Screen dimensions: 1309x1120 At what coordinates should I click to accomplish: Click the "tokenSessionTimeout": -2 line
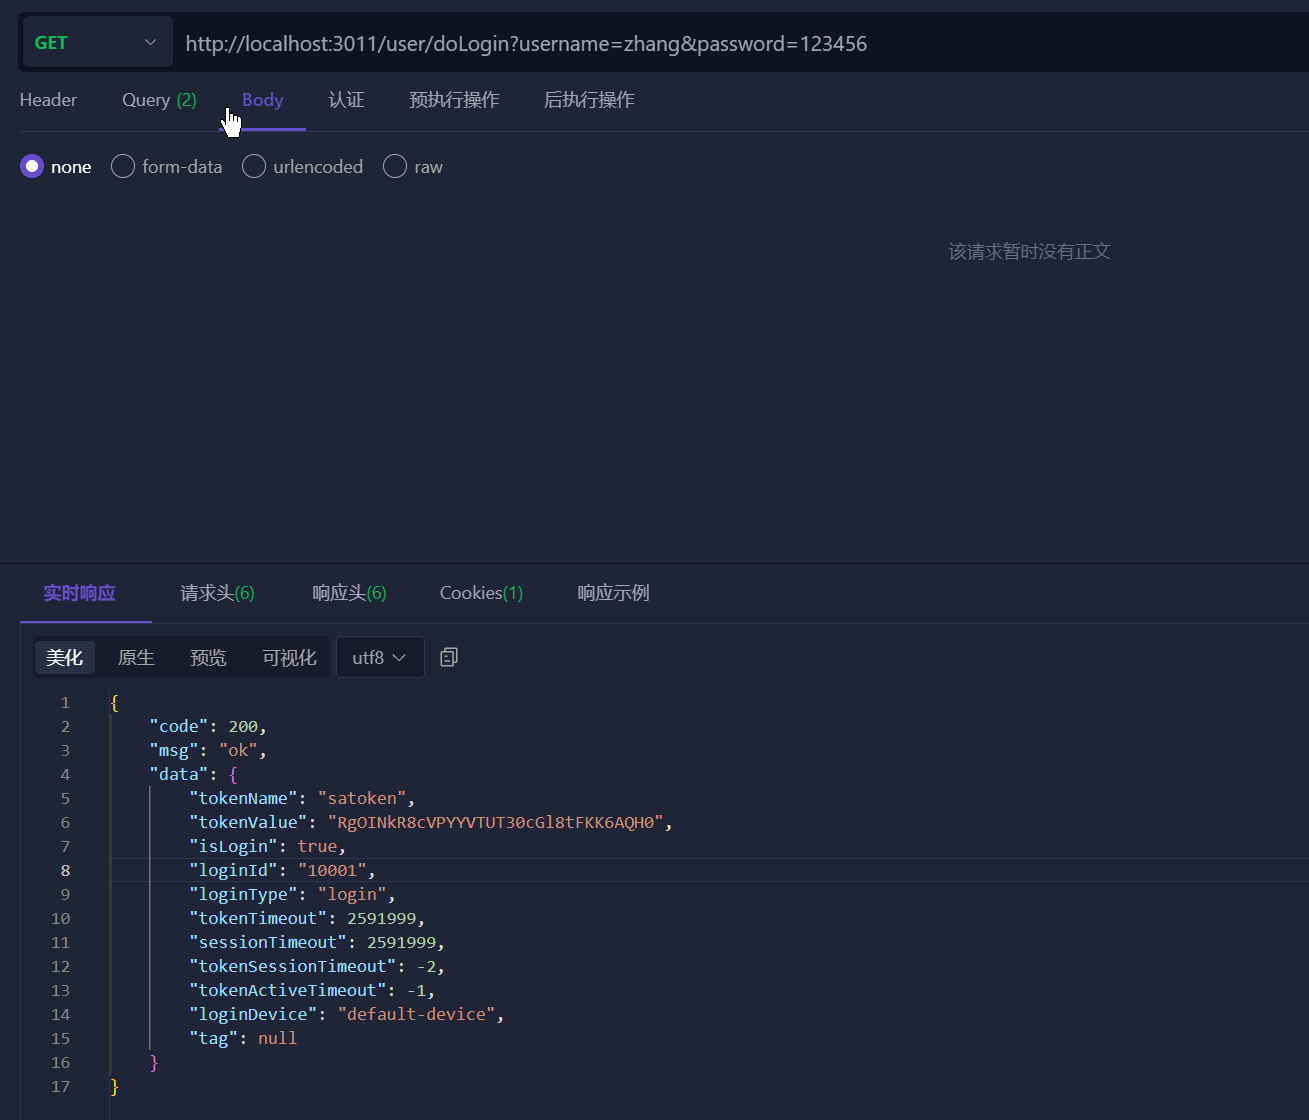317,966
